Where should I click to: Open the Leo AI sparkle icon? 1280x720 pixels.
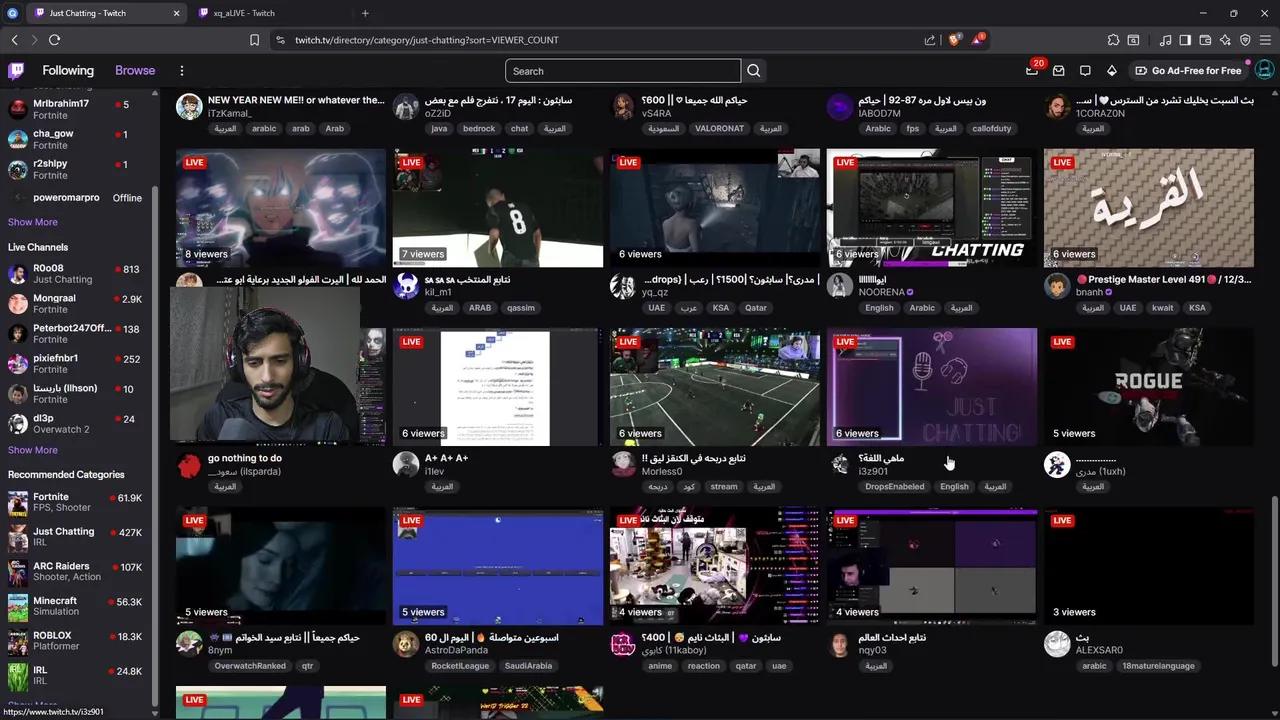point(1225,40)
